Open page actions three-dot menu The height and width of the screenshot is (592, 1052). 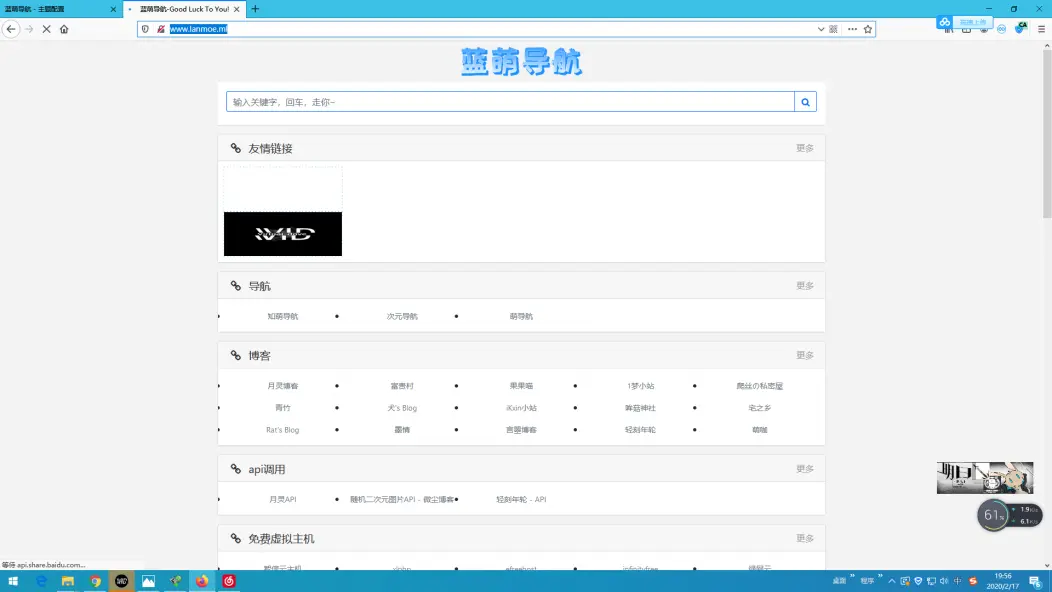(852, 29)
